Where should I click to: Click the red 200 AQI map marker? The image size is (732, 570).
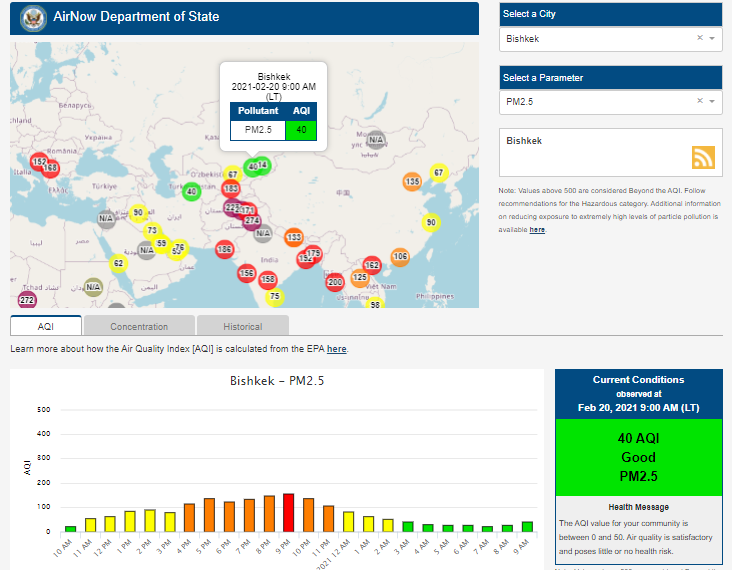coord(335,283)
